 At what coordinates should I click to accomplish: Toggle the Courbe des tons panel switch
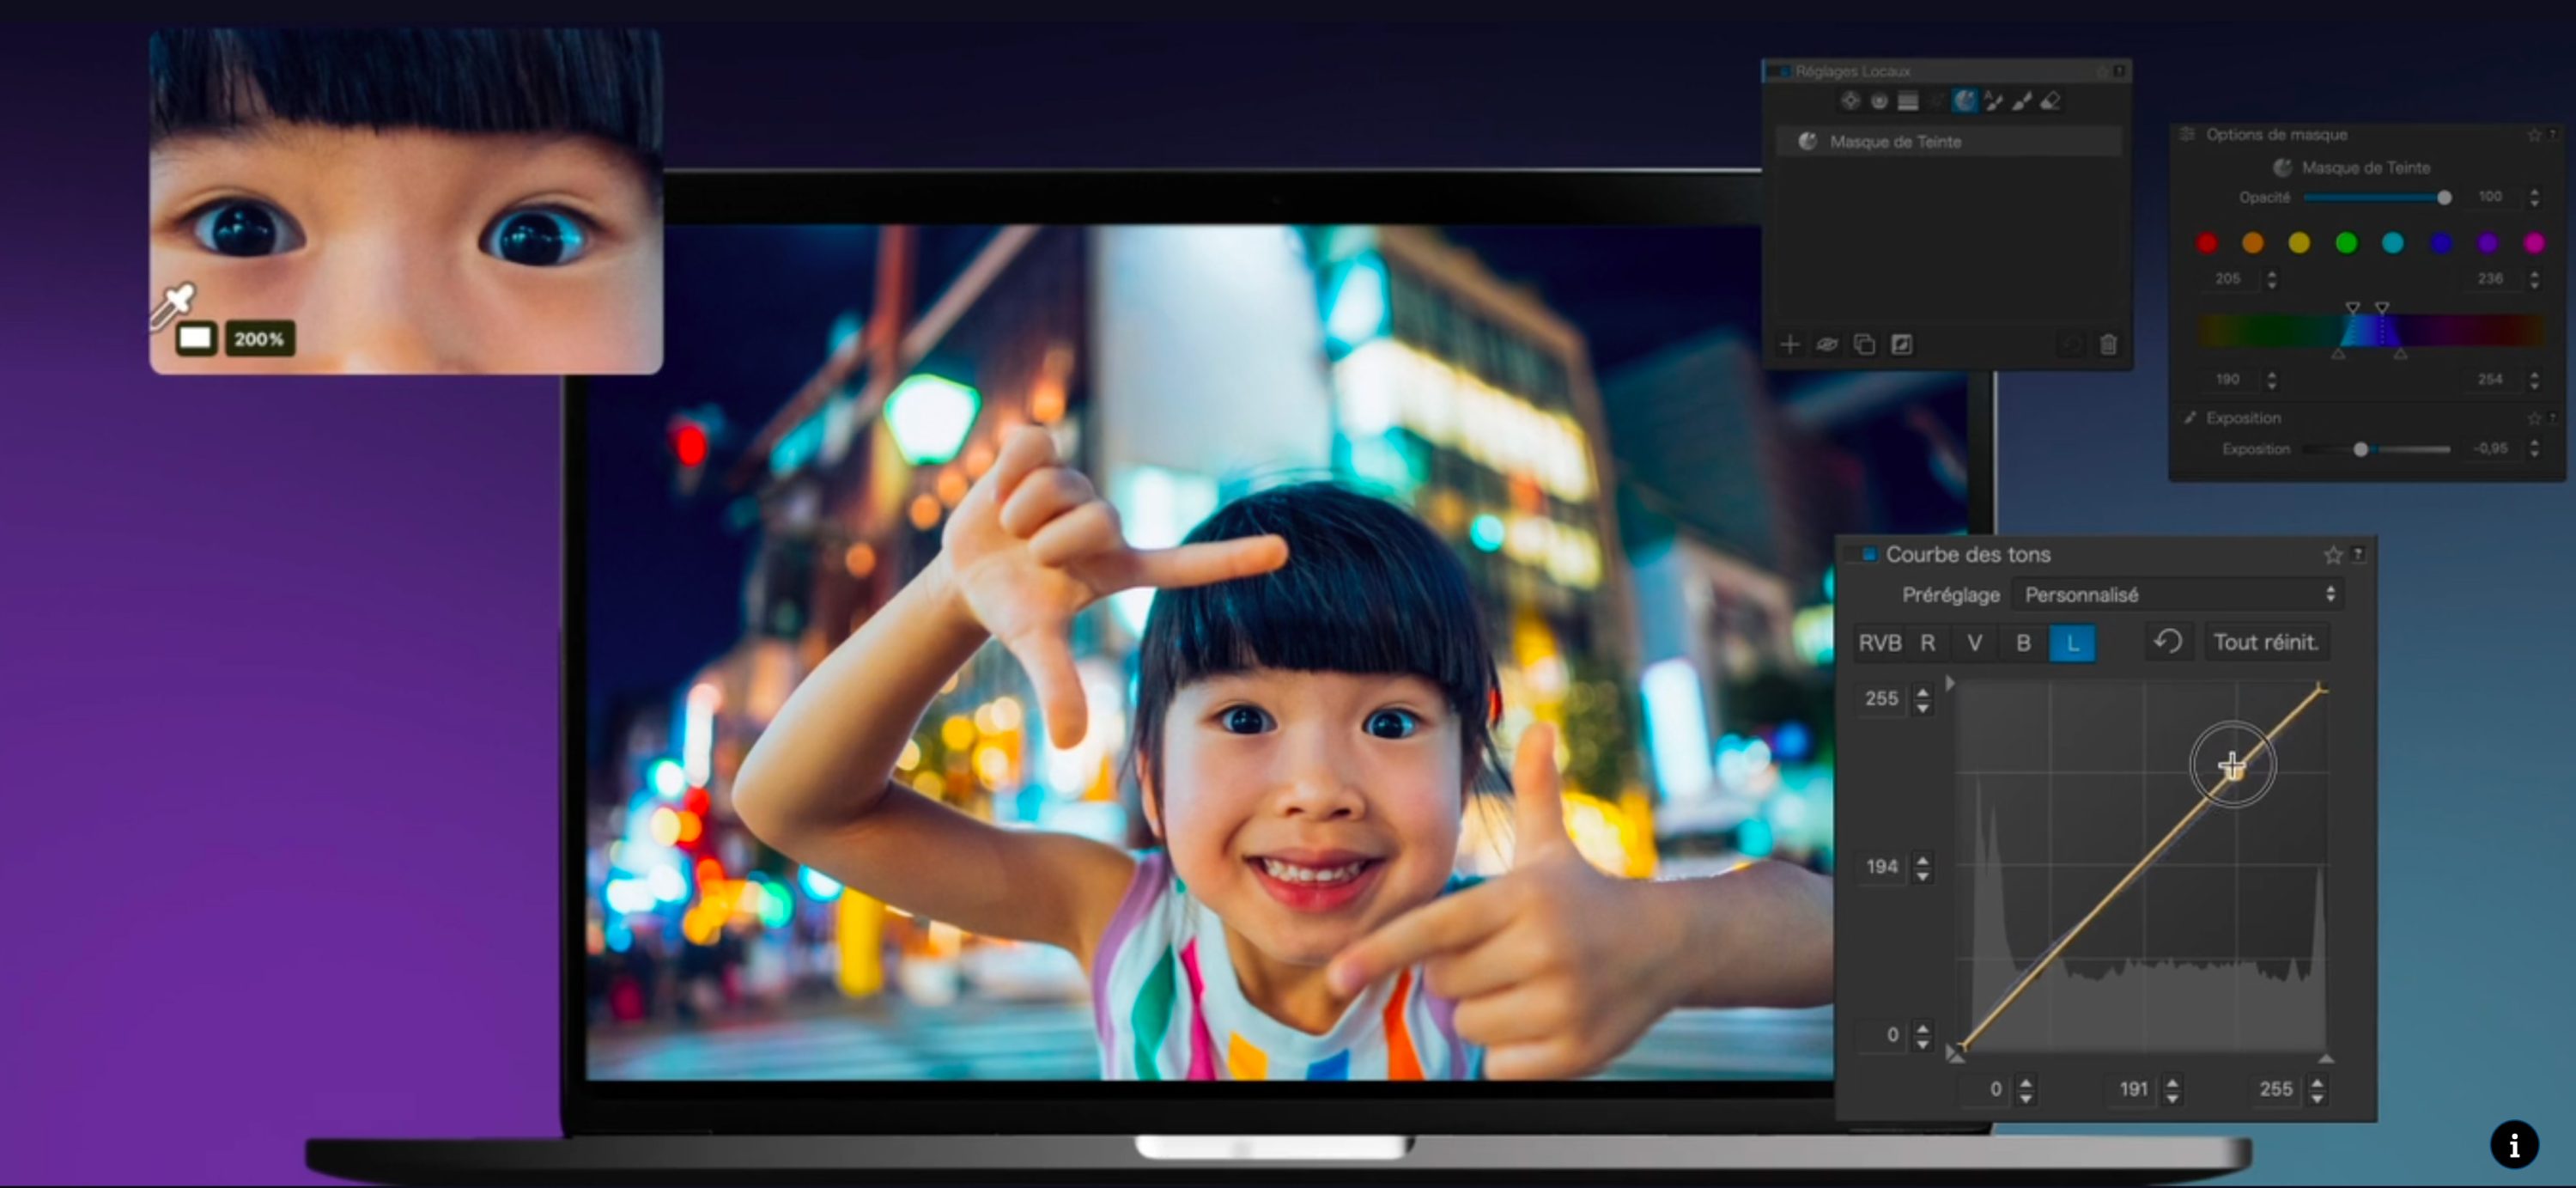point(1868,554)
